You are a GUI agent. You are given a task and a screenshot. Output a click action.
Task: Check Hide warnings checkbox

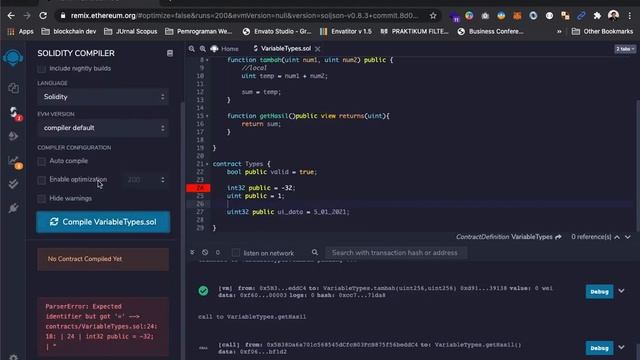41,199
